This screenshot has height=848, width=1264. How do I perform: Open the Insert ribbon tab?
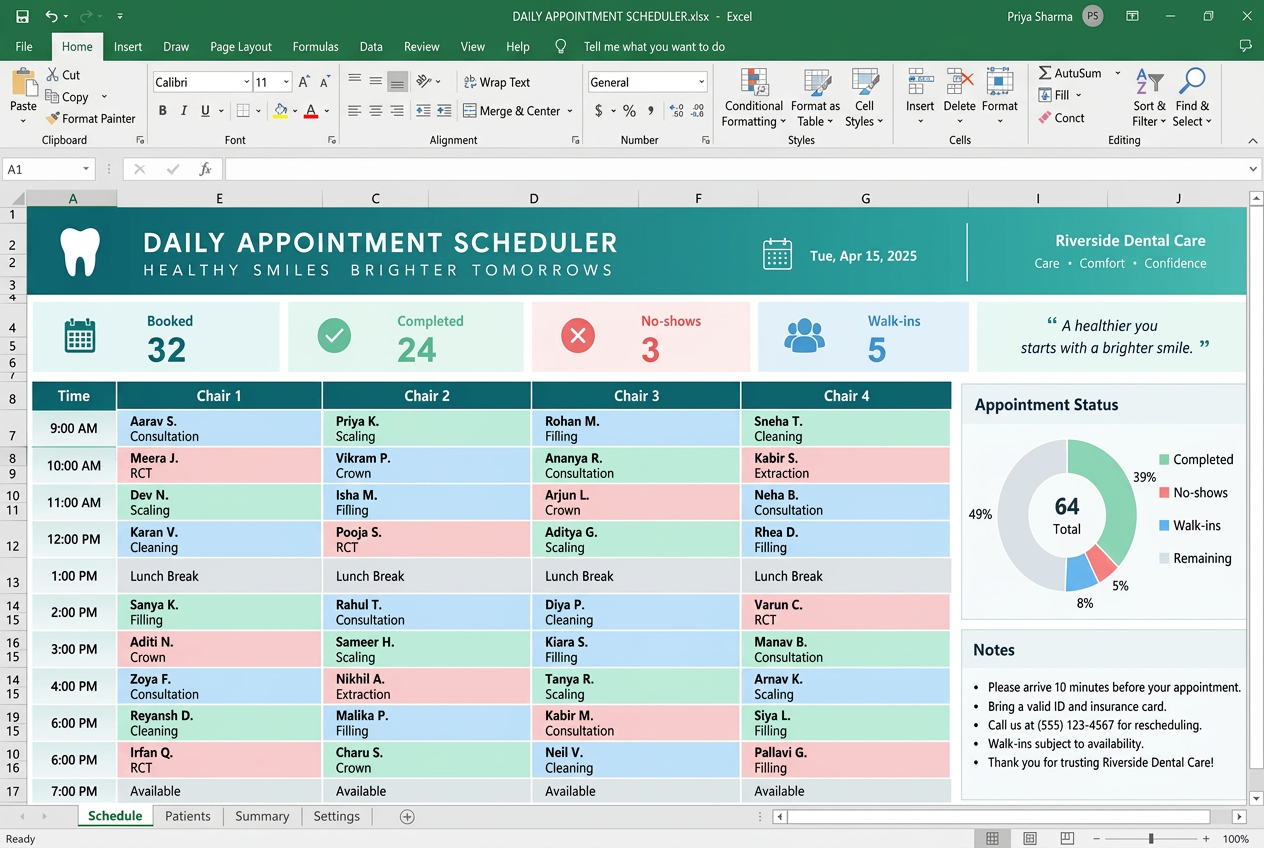click(128, 46)
